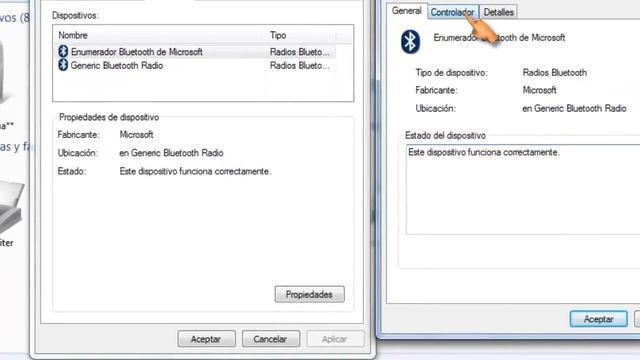Screen dimensions: 640x360
Task: Click Bluetooth icon beside Enumerador Bluetooth de Microsoft
Action: [x=63, y=51]
